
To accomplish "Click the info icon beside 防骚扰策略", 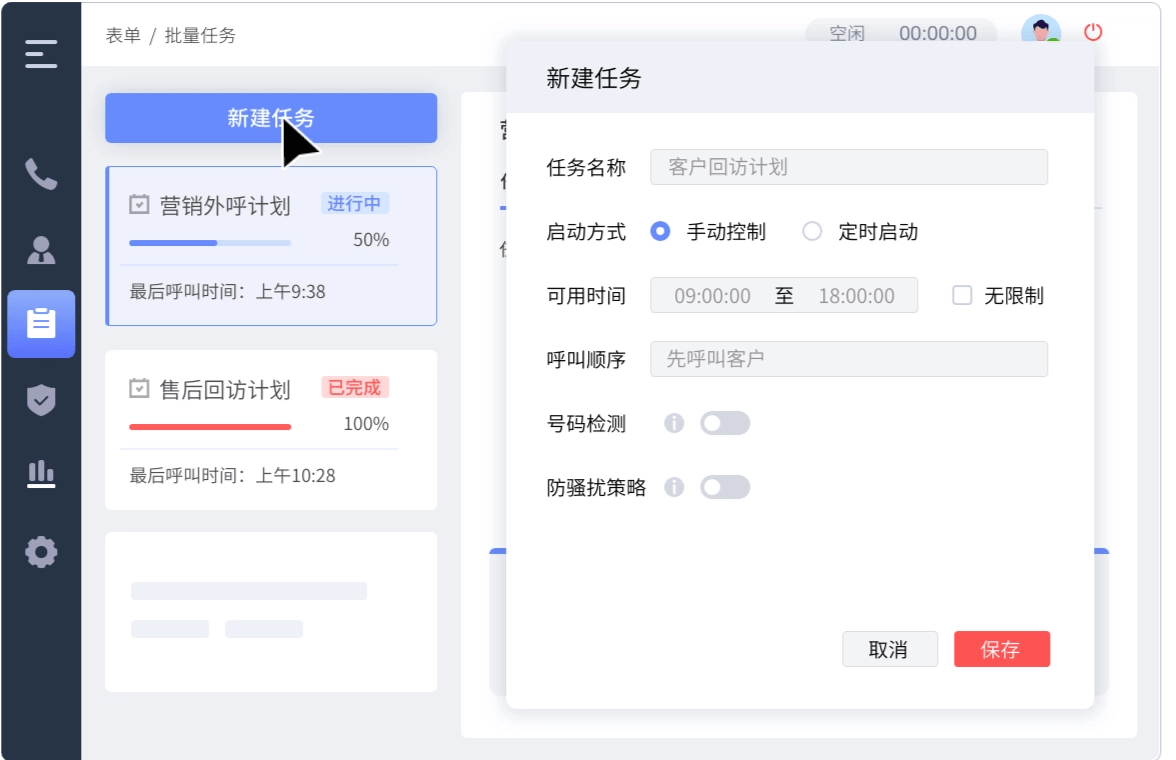I will click(x=674, y=487).
